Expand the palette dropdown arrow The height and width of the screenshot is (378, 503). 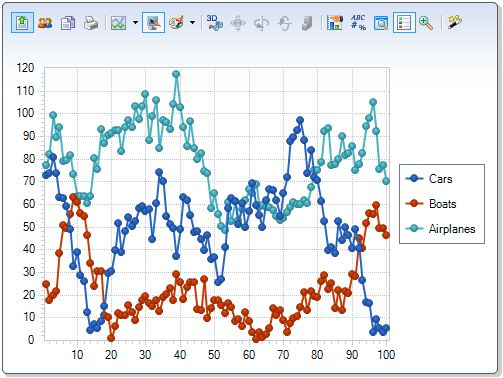pyautogui.click(x=192, y=23)
